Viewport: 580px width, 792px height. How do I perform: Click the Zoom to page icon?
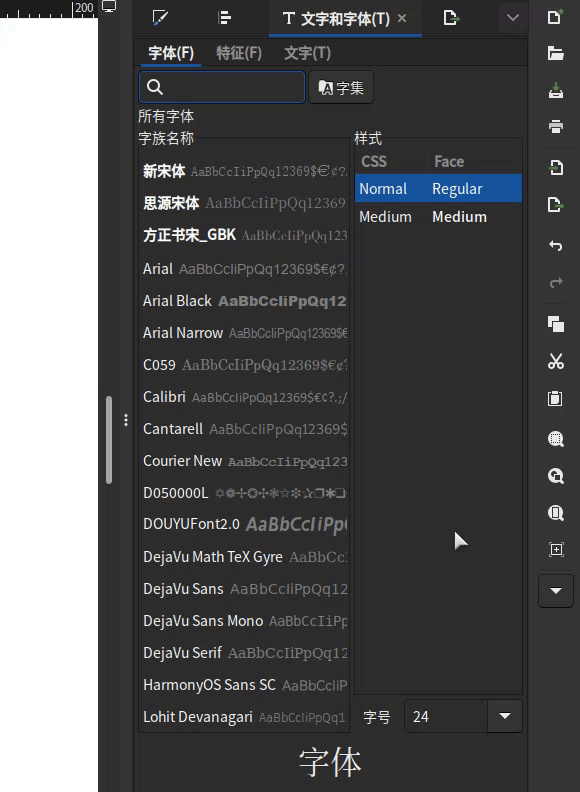tap(556, 513)
